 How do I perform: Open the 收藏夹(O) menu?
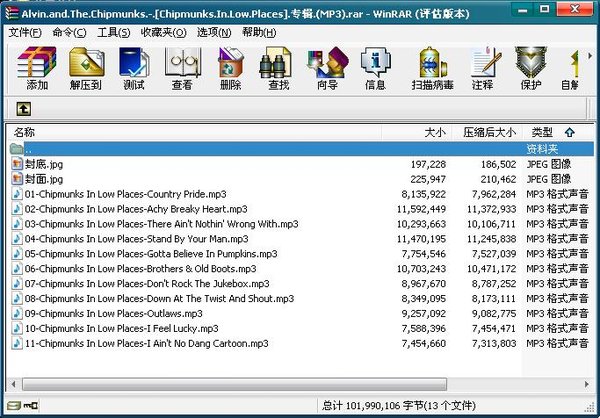[163, 33]
